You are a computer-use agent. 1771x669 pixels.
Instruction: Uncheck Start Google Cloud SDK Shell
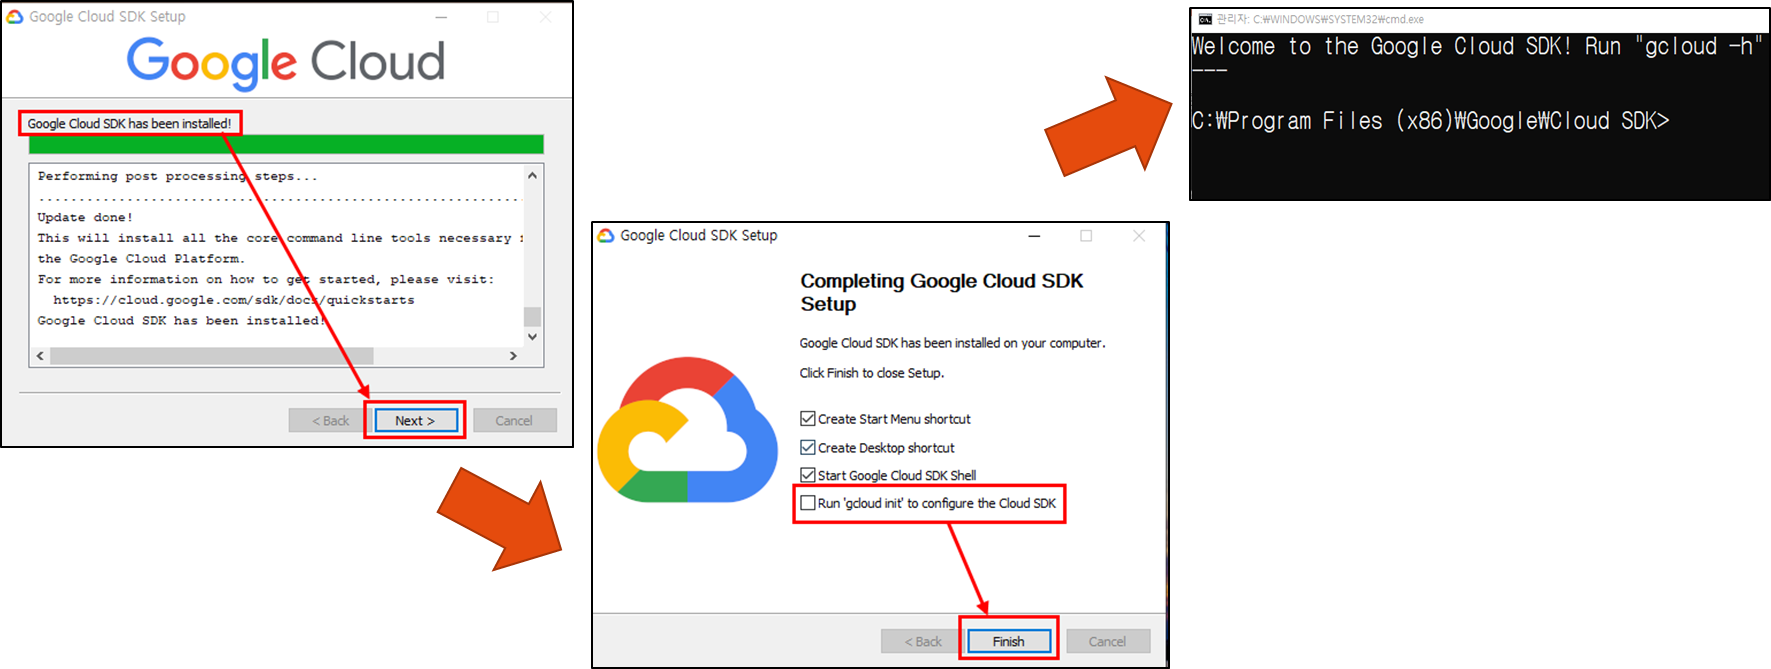click(808, 475)
